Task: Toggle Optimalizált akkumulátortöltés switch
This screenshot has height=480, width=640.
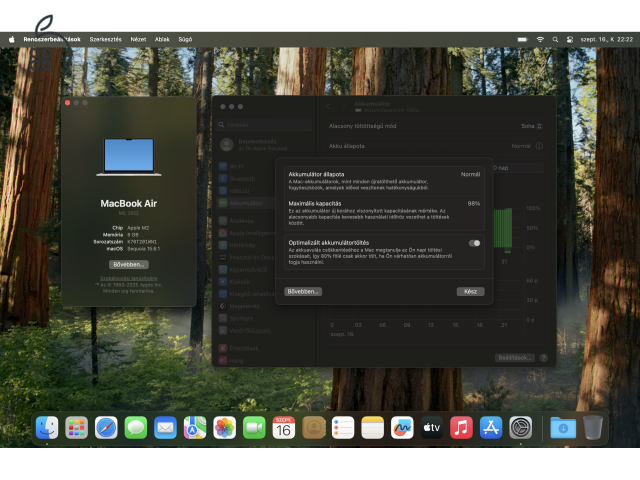Action: [x=474, y=243]
